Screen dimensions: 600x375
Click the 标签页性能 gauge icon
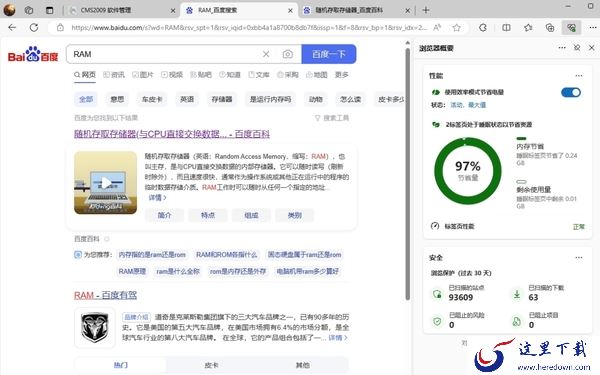click(435, 226)
